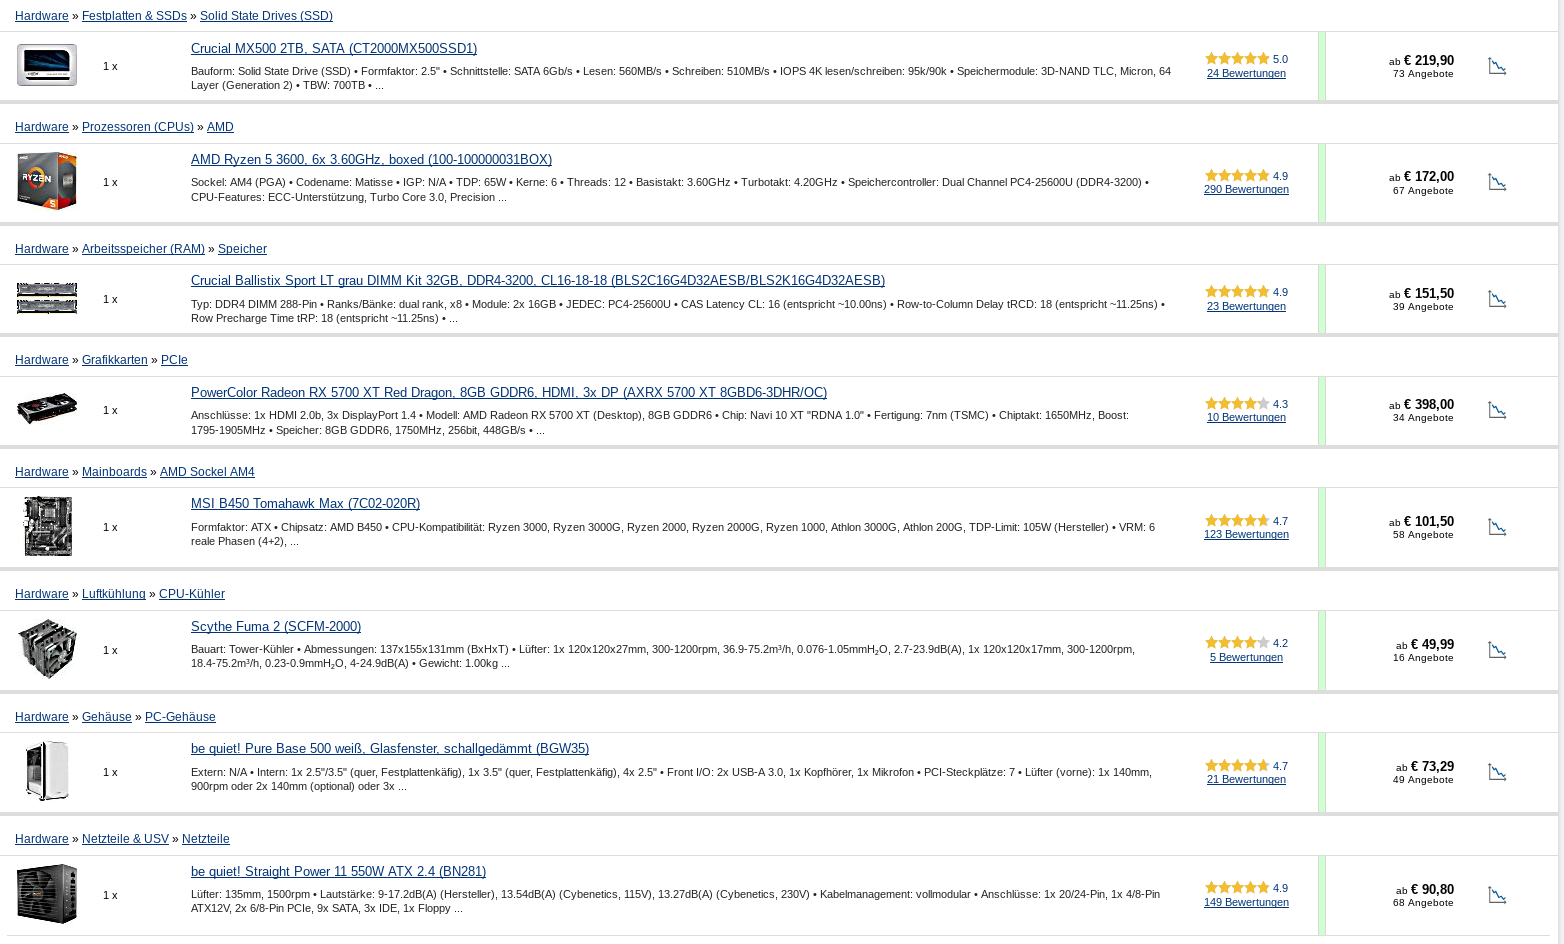Click the Ryzen 5 3600 product thumbnail
1564x944 pixels.
point(47,181)
